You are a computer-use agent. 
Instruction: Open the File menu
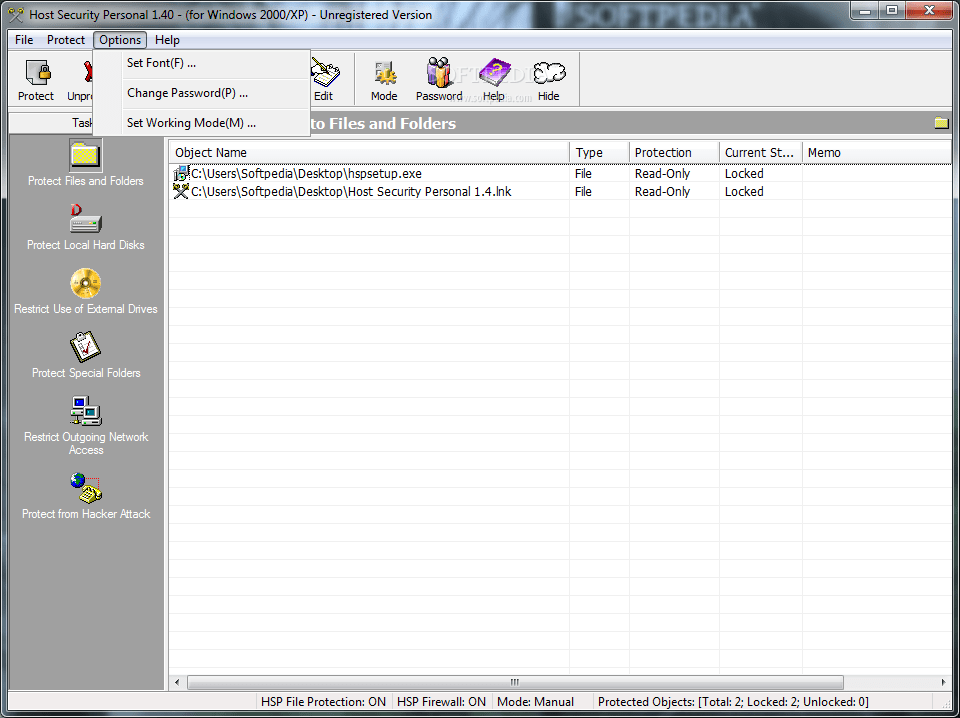(24, 40)
